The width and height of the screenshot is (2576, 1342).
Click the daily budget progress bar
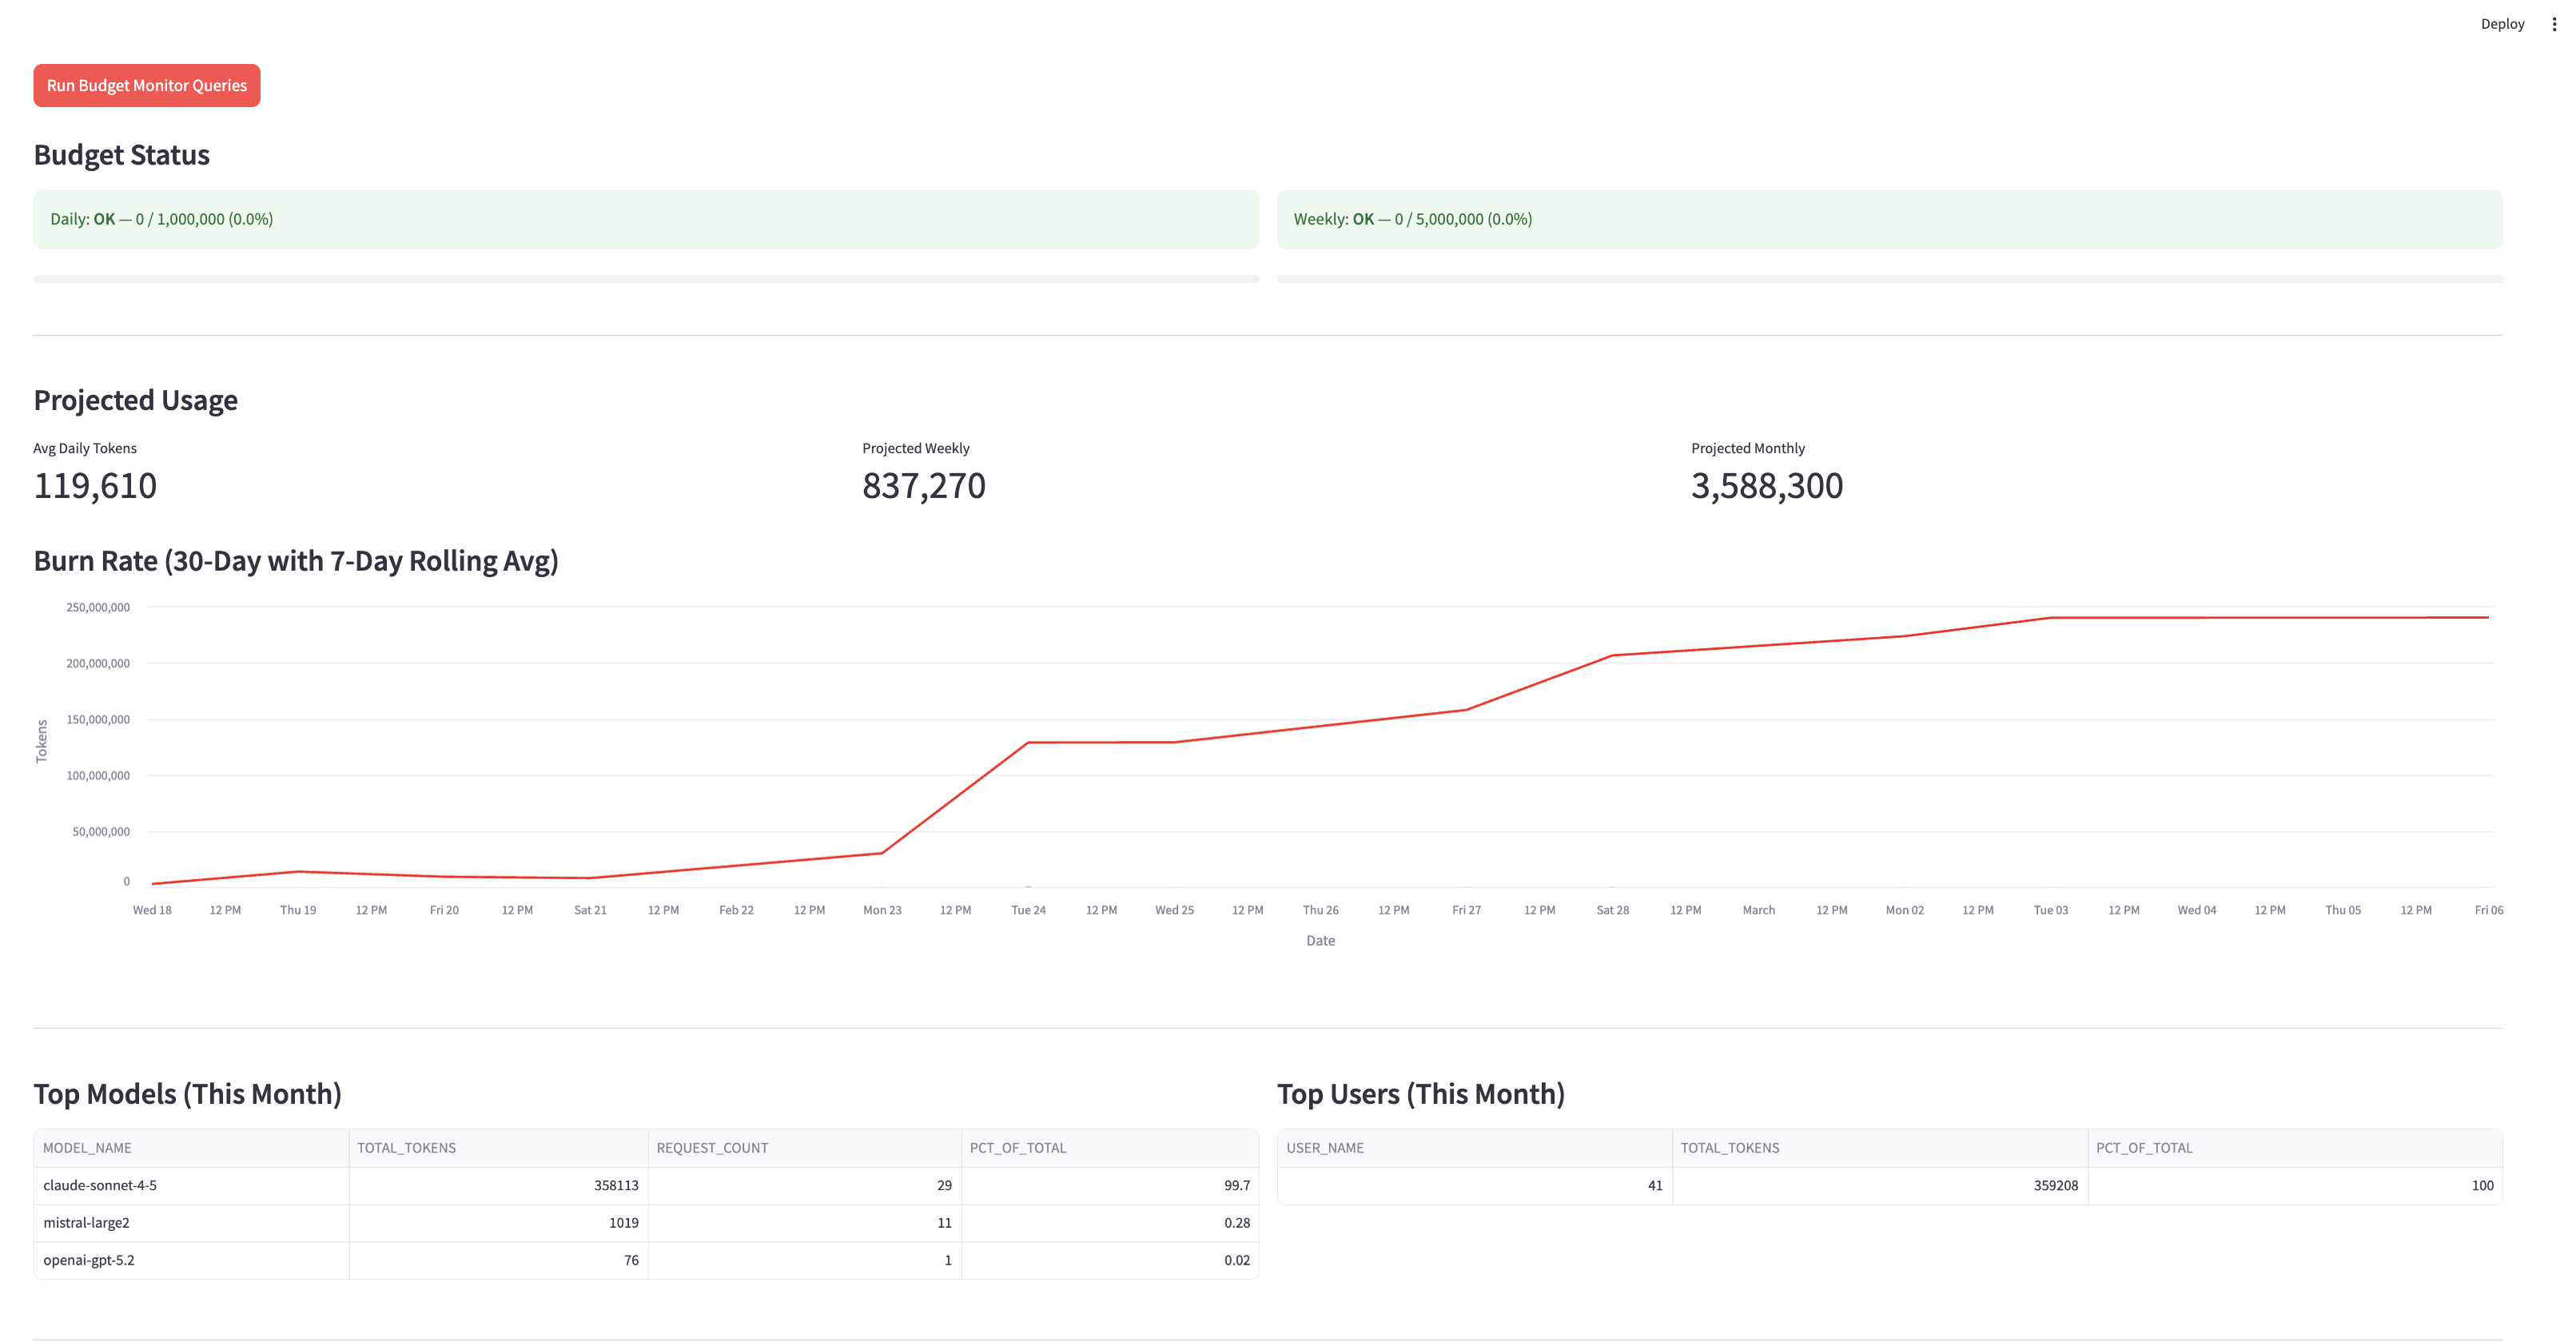pos(645,279)
